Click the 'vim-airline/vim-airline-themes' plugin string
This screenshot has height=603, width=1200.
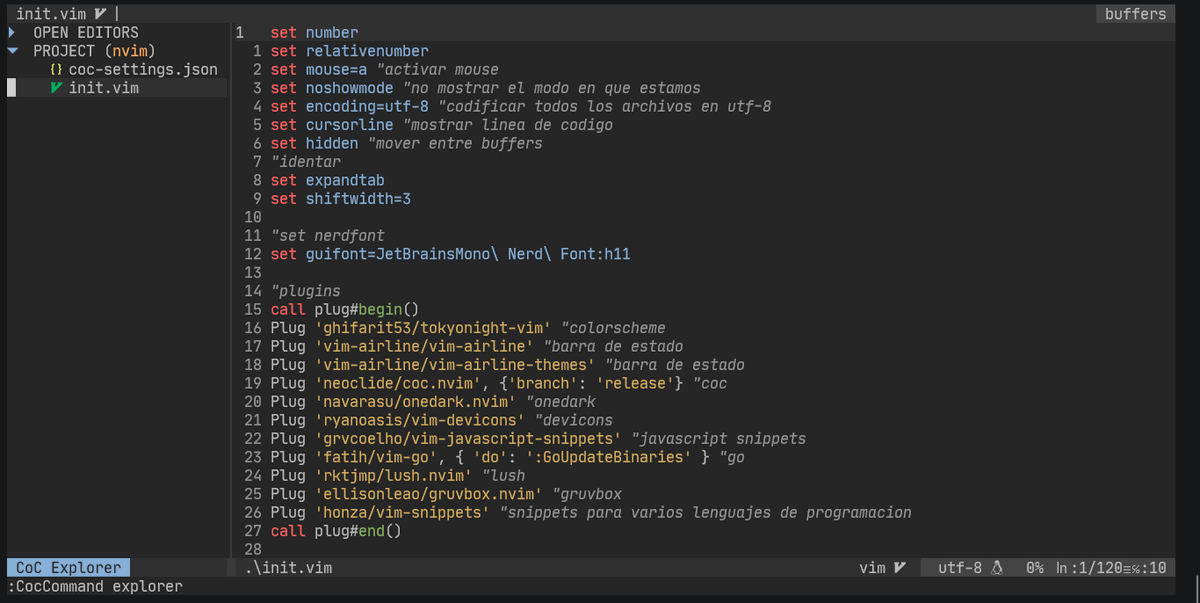coord(455,365)
